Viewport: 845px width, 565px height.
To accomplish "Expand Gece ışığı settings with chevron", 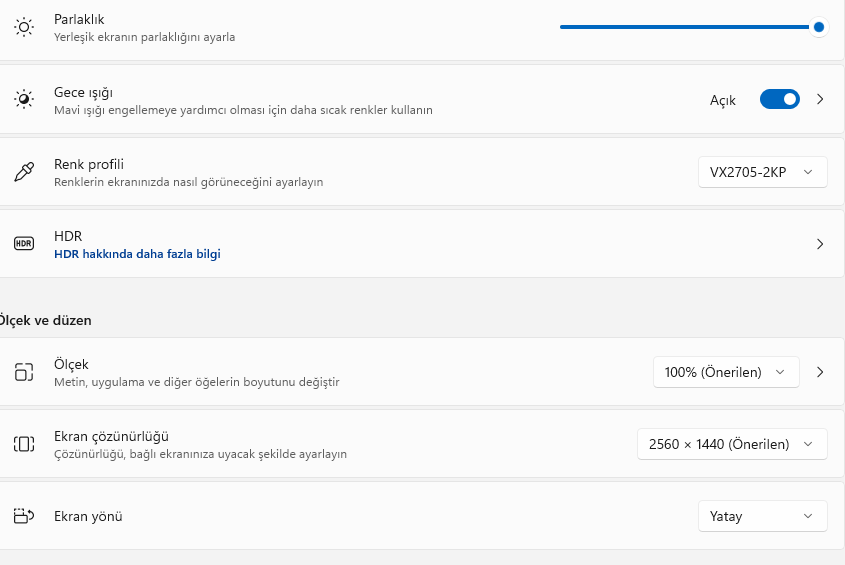I will point(820,99).
